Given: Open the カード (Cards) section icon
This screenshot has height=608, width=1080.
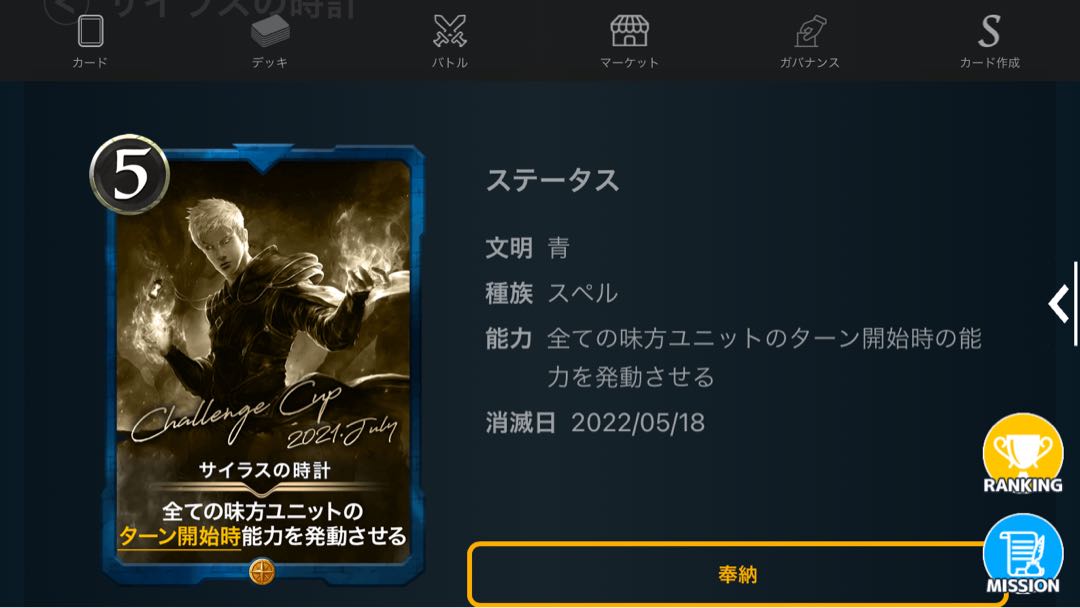Looking at the screenshot, I should click(x=90, y=31).
